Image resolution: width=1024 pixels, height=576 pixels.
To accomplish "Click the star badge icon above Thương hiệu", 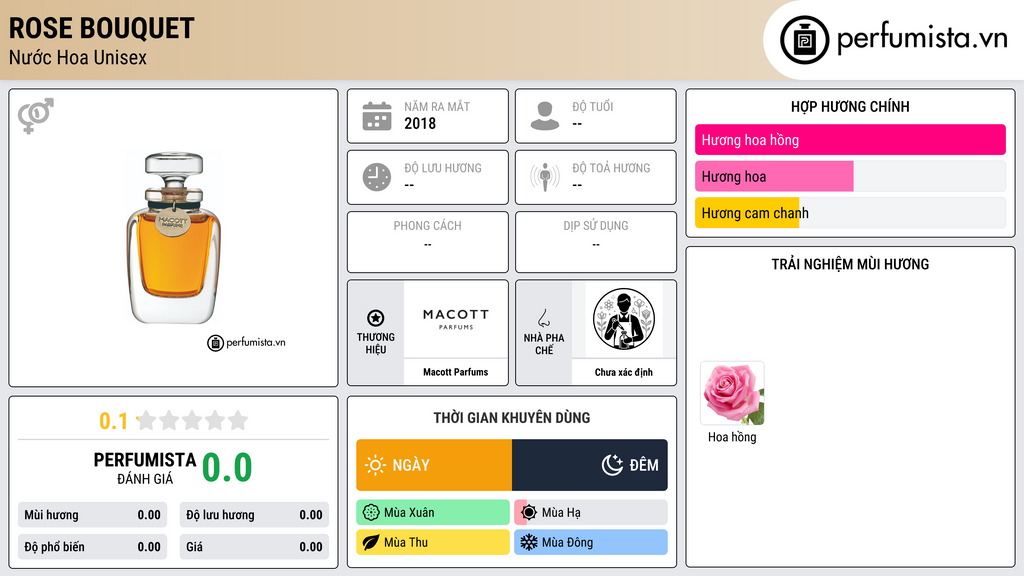I will (x=376, y=318).
